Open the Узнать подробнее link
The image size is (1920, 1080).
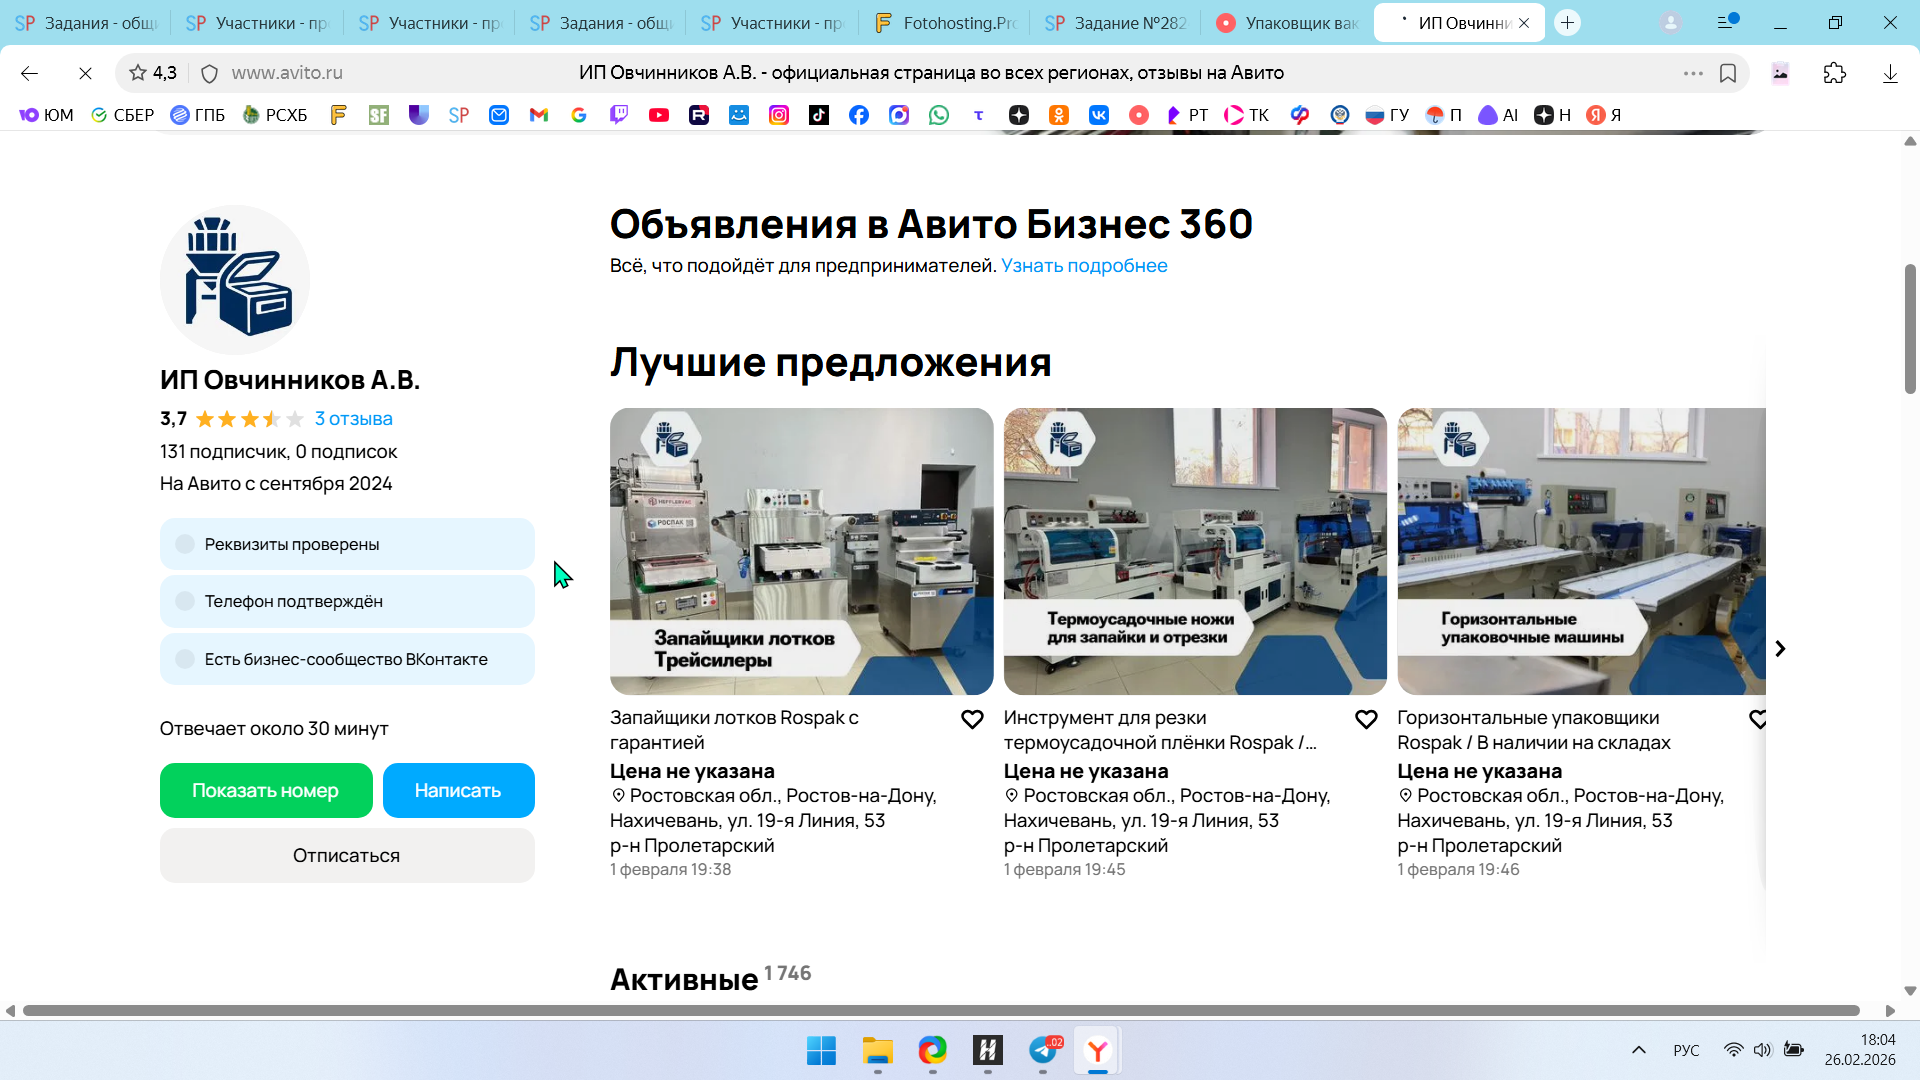[1084, 266]
